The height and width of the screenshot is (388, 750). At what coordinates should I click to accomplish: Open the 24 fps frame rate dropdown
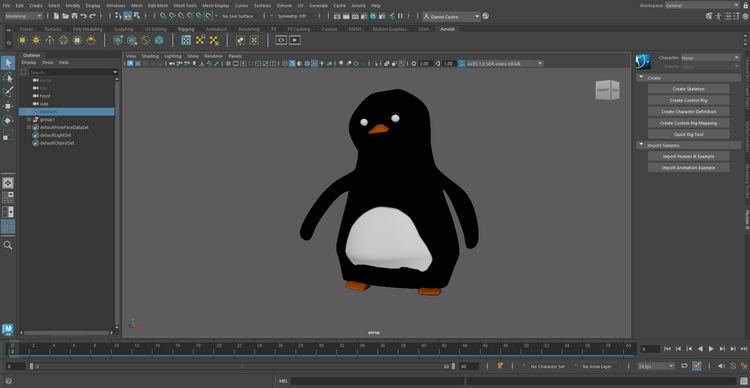coord(656,366)
